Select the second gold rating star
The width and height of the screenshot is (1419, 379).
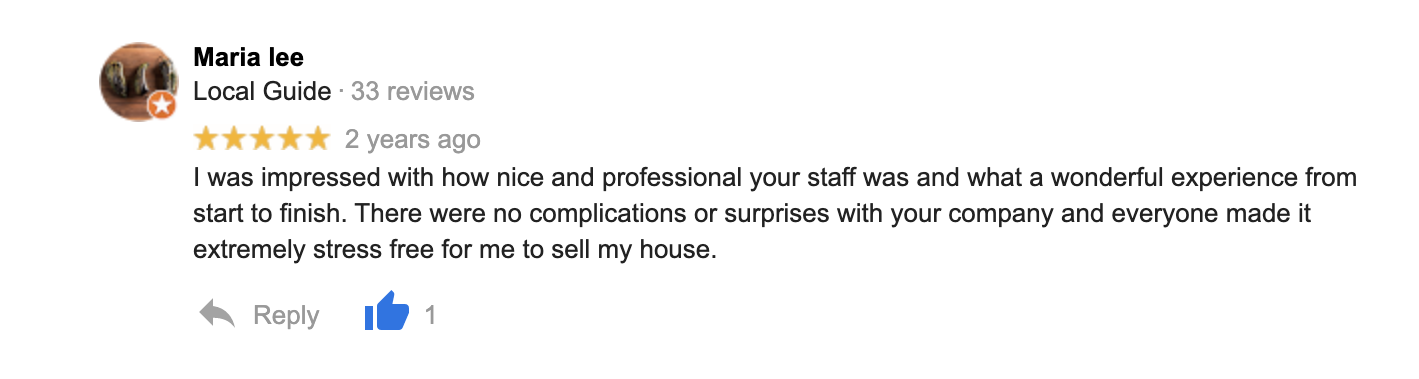pos(233,138)
